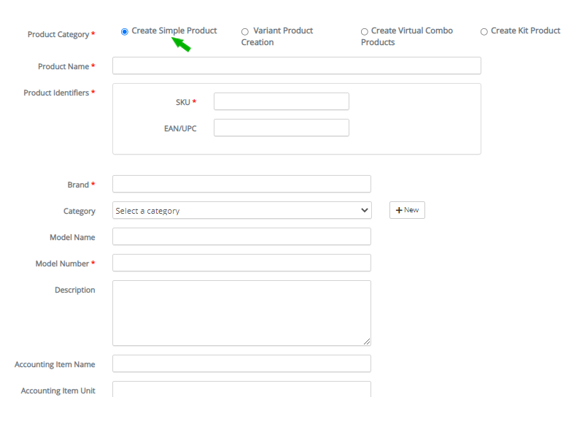Open the Select a category dropdown
This screenshot has height=429, width=585.
tap(242, 210)
